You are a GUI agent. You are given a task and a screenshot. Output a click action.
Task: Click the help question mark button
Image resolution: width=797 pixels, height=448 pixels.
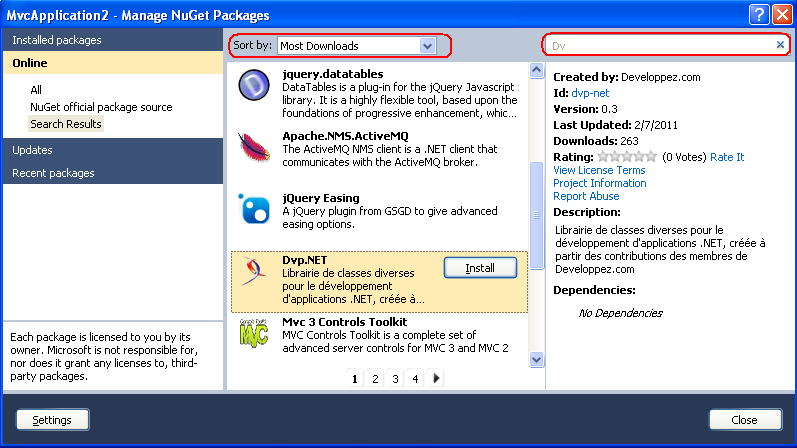pos(759,14)
